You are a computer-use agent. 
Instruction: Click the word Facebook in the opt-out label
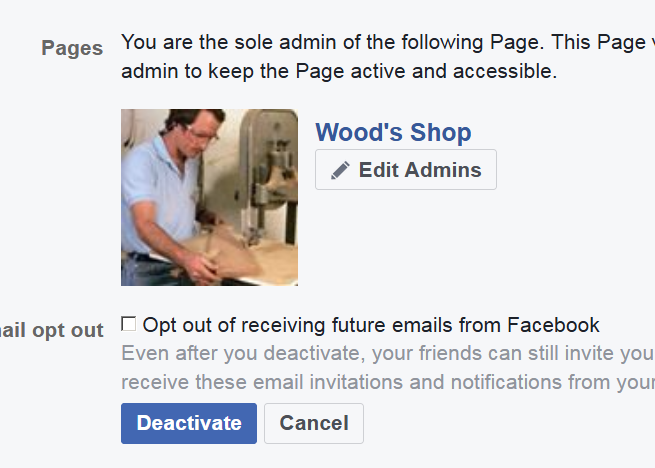[553, 325]
